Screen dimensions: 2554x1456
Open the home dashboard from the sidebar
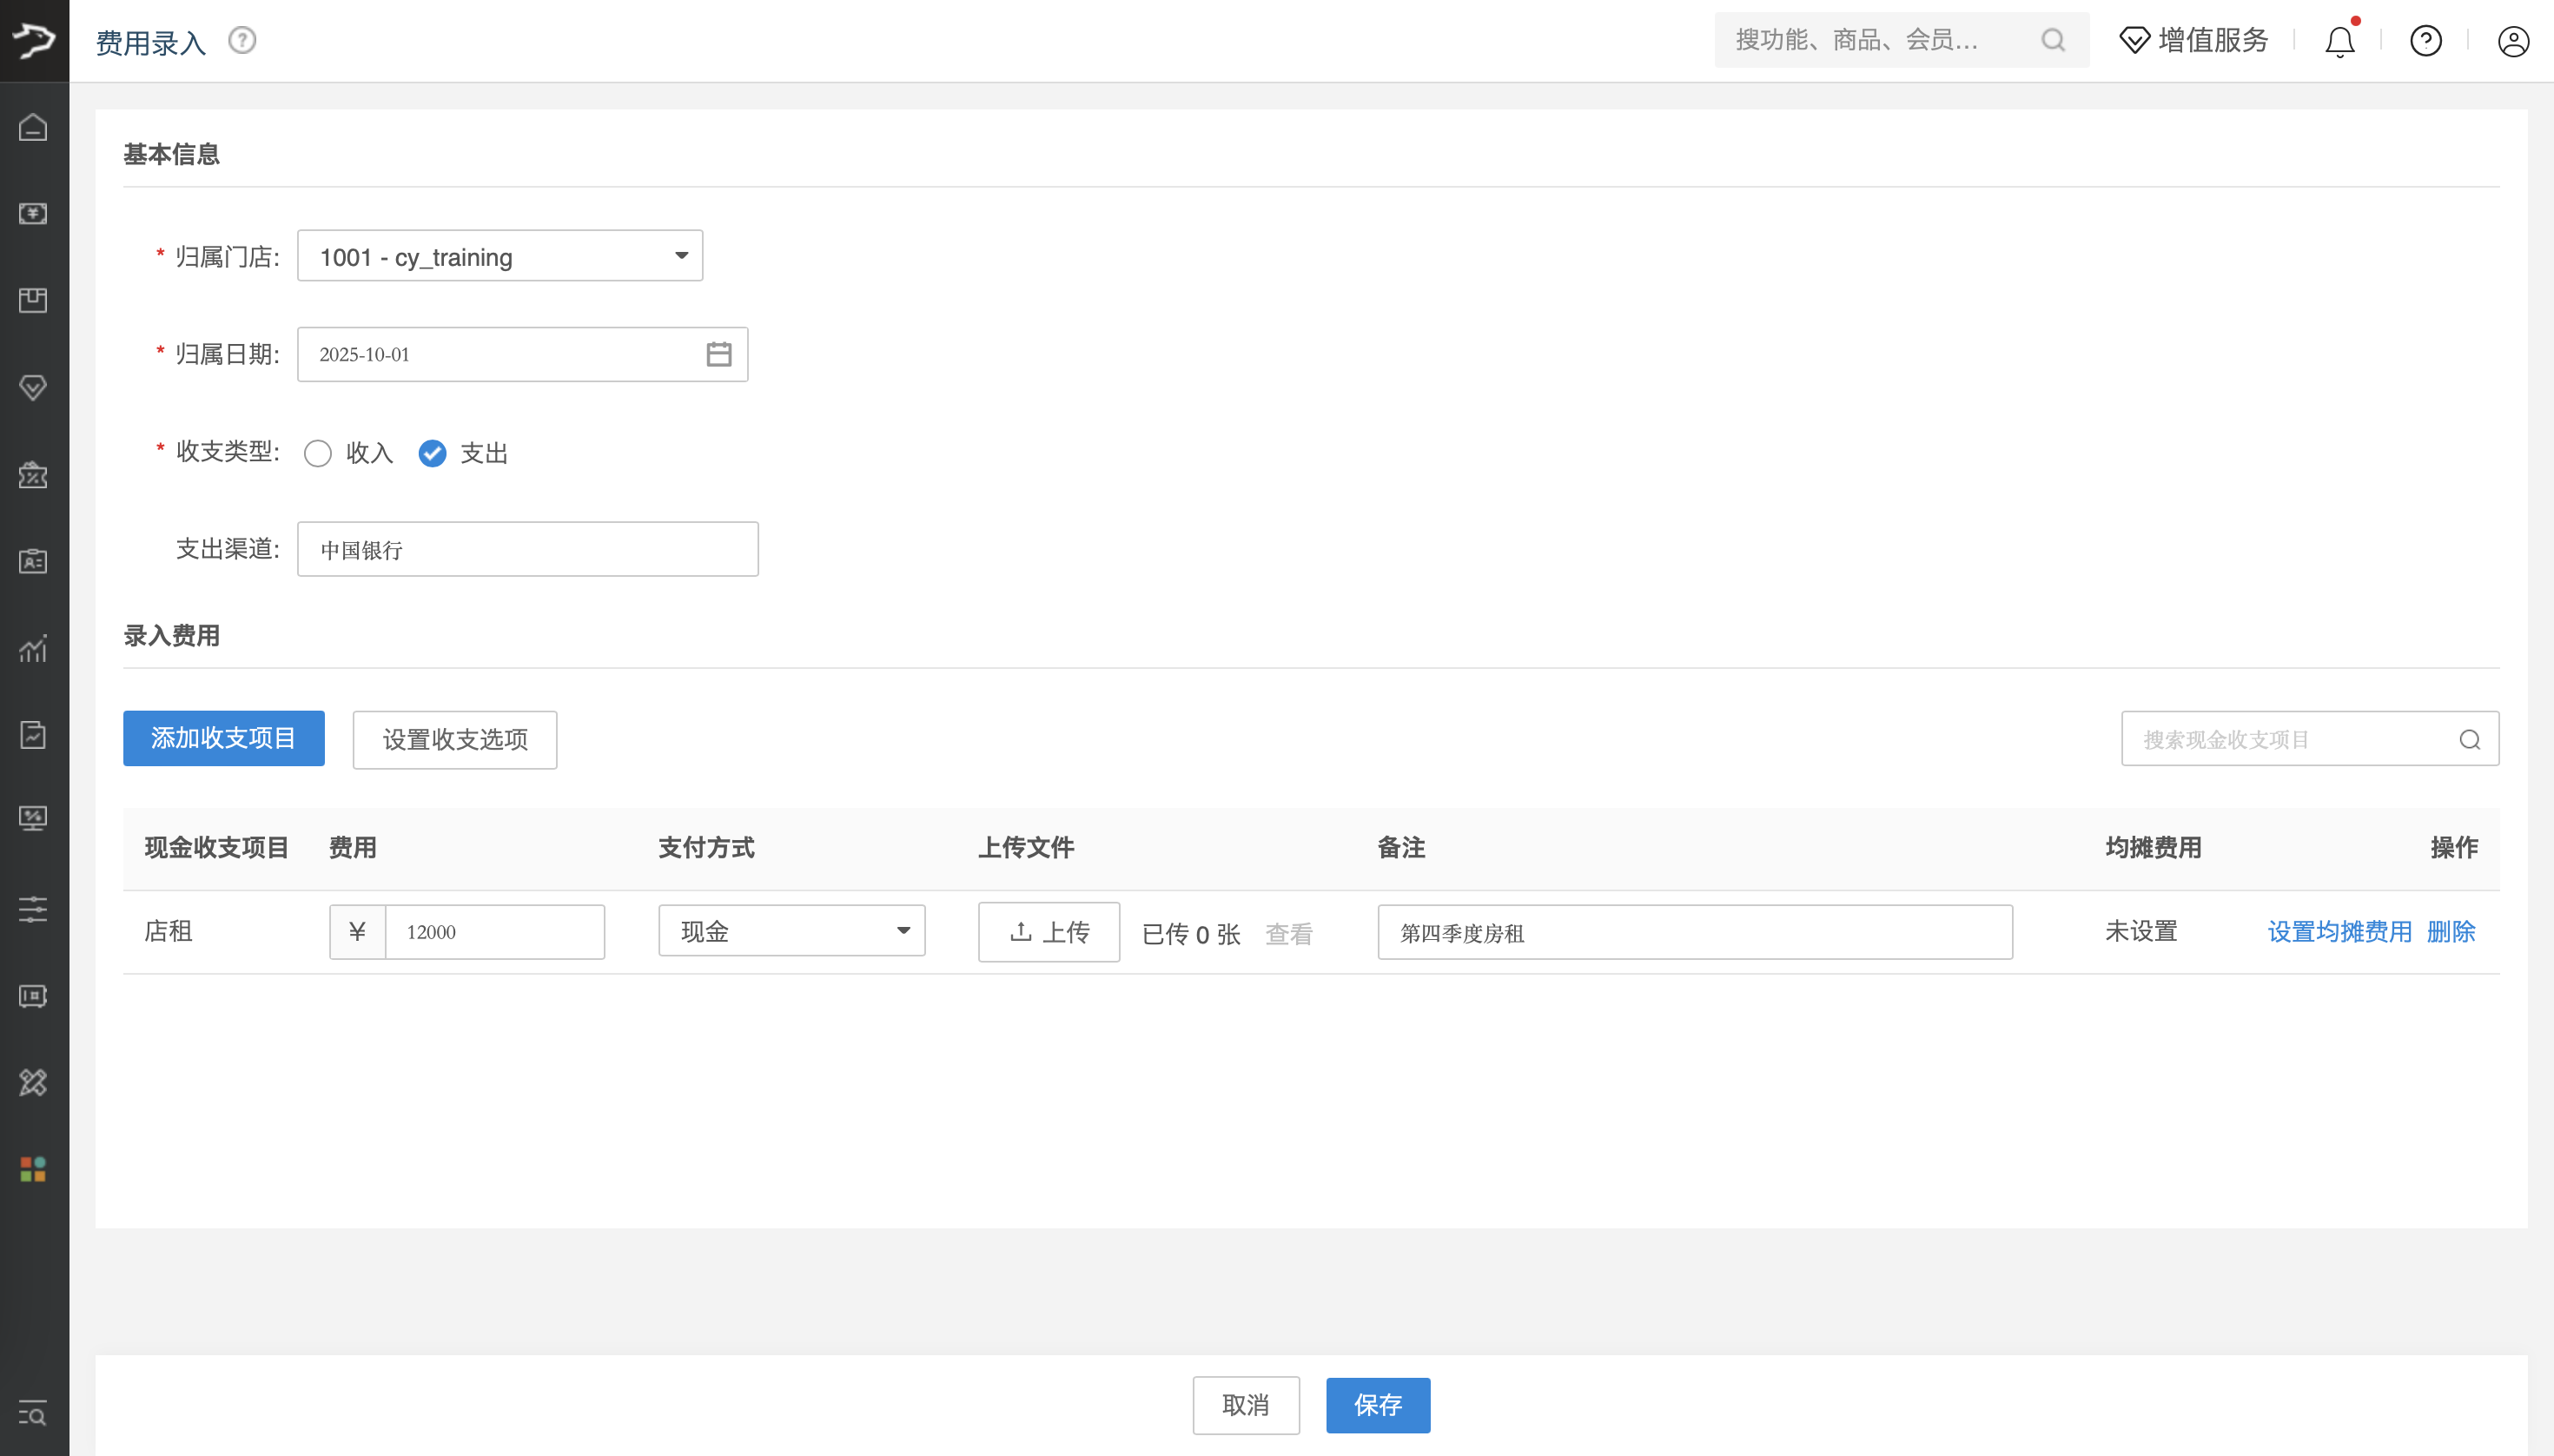[33, 127]
